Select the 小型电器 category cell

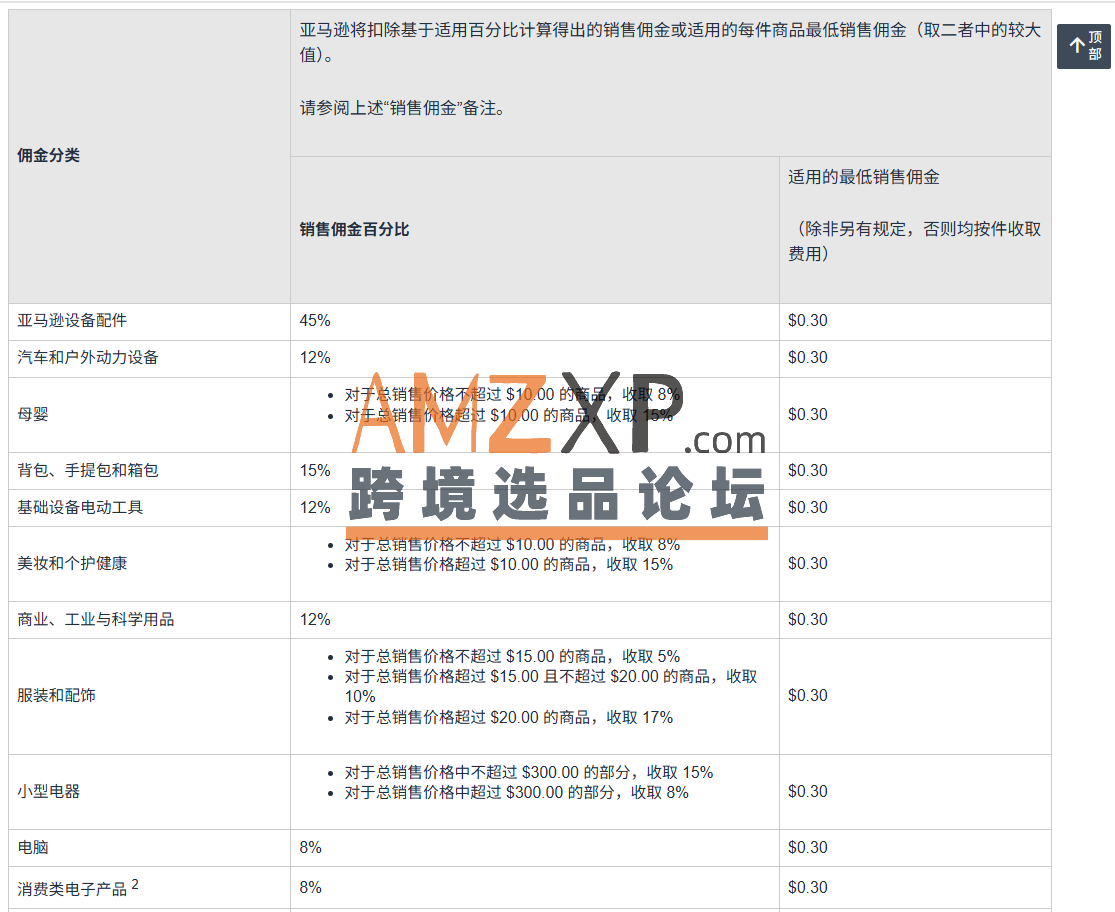point(49,792)
